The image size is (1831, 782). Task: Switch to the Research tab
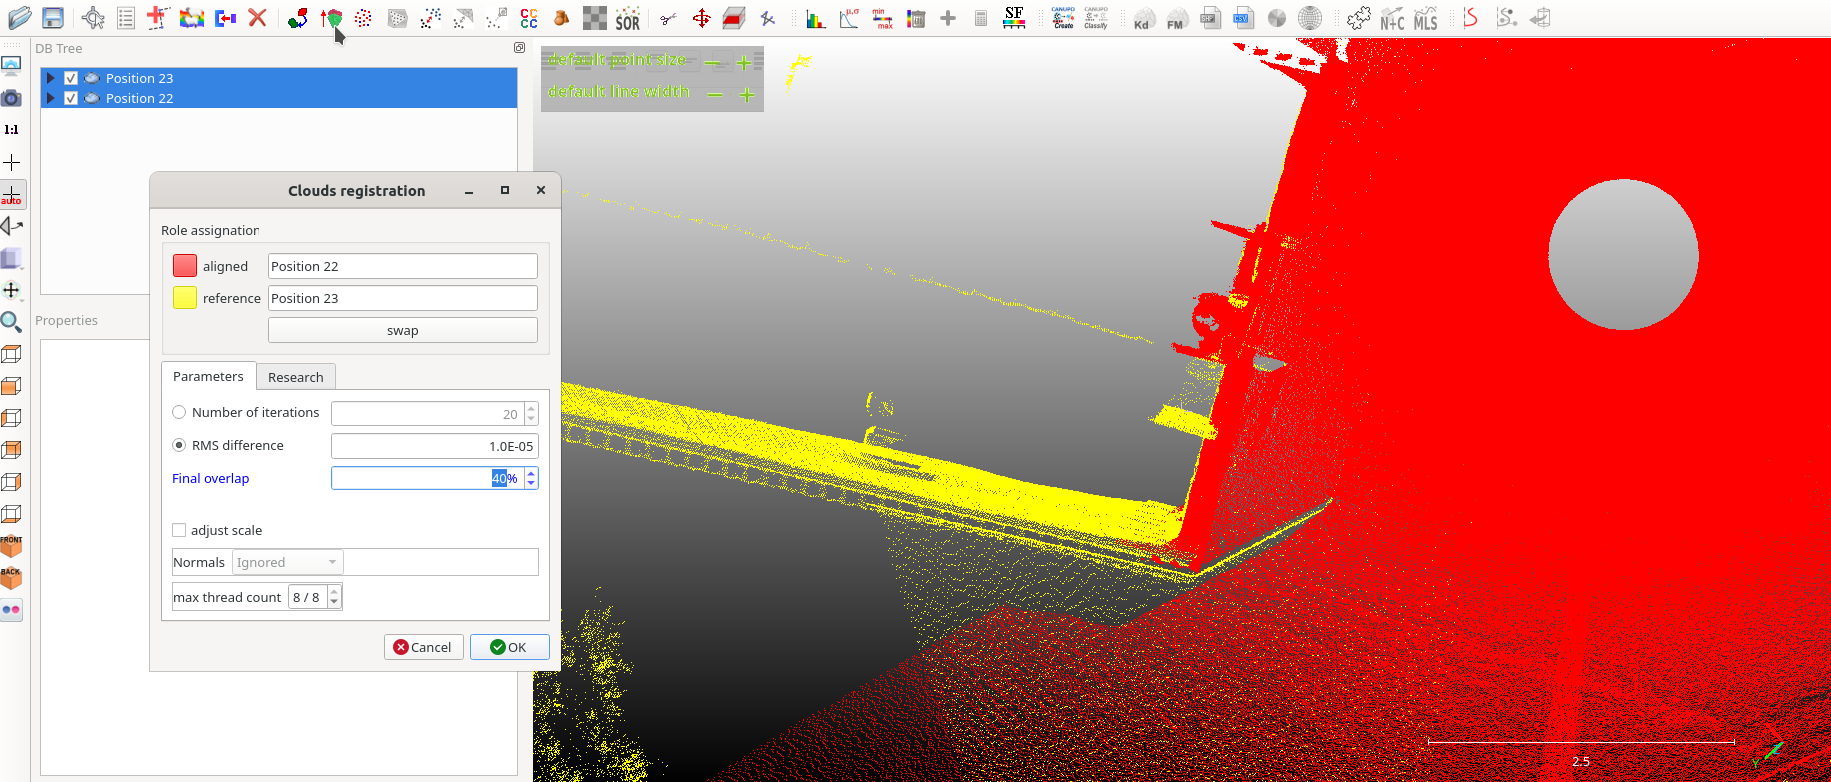[296, 377]
